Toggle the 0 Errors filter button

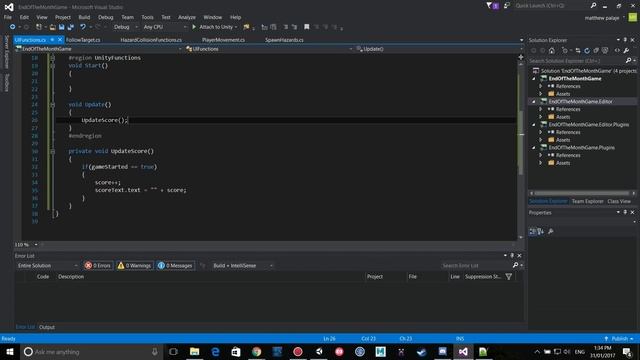[x=98, y=266]
